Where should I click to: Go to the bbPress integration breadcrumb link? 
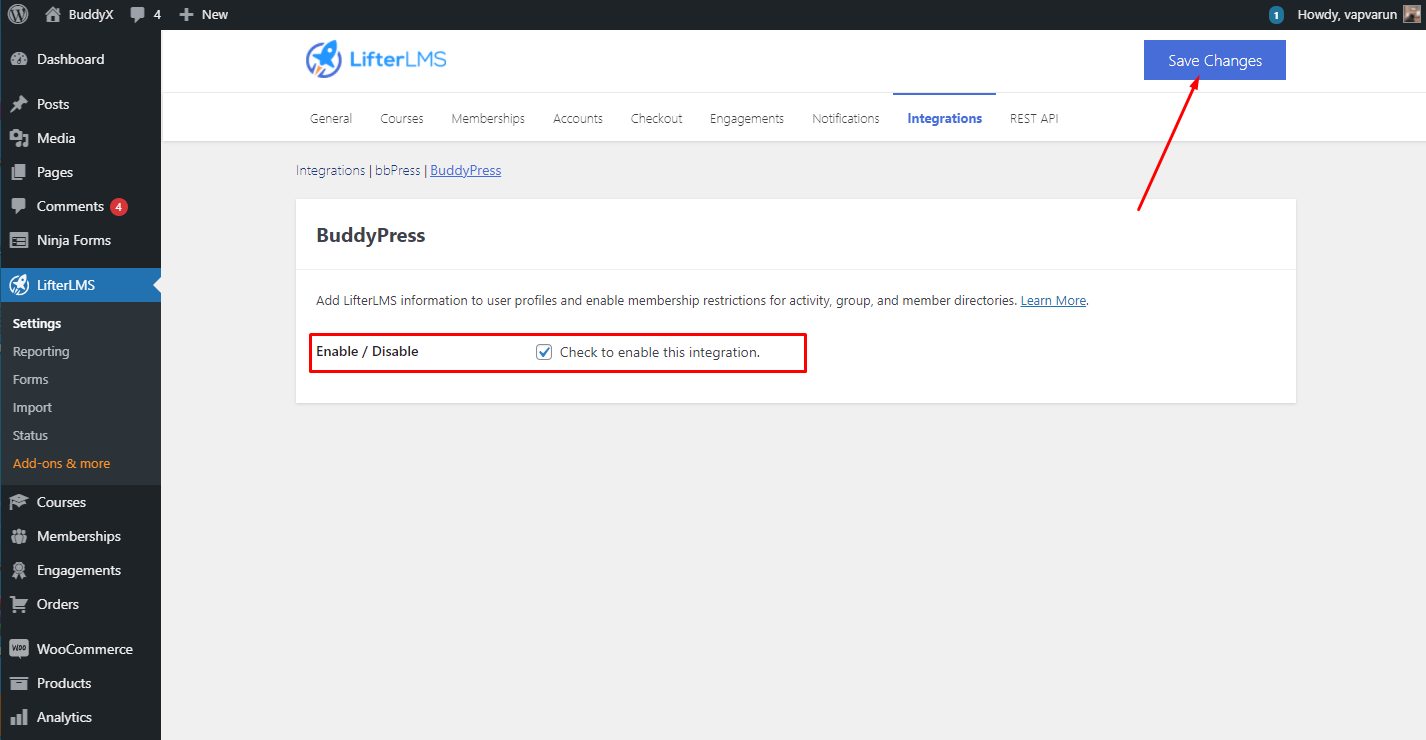point(397,170)
